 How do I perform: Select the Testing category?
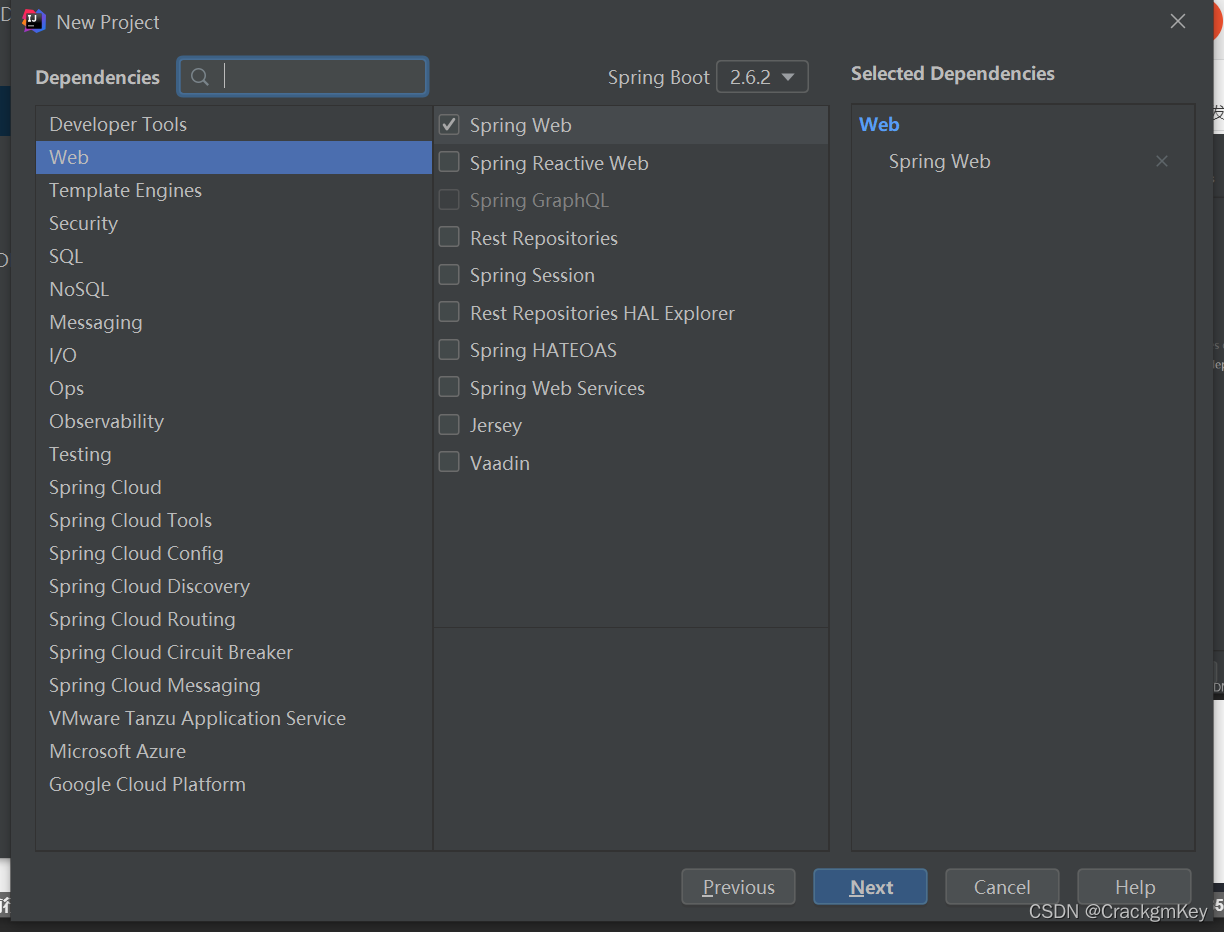[x=234, y=454]
